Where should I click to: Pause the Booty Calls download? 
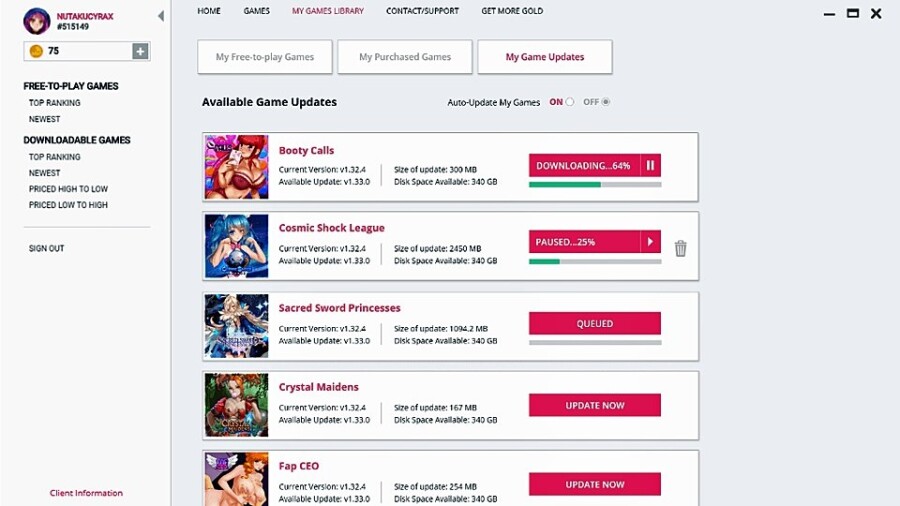click(650, 165)
